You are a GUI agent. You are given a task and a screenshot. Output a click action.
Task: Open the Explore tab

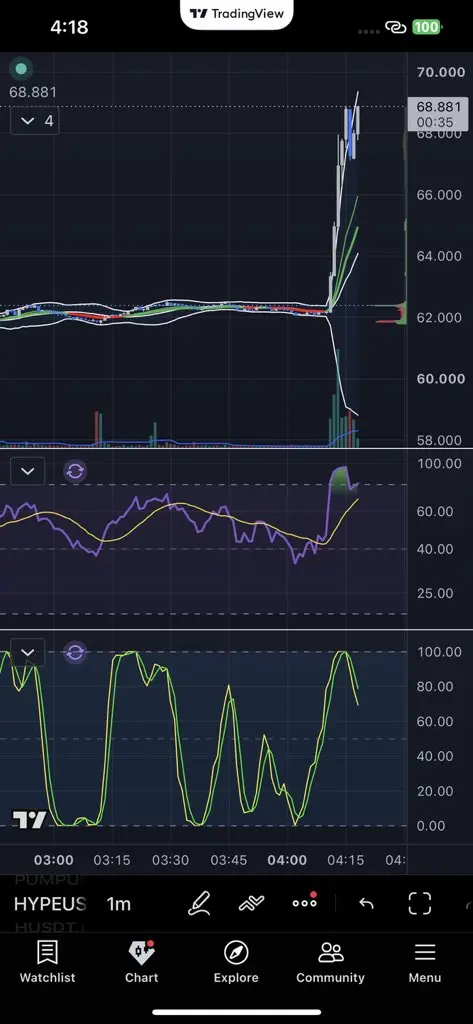coord(236,961)
